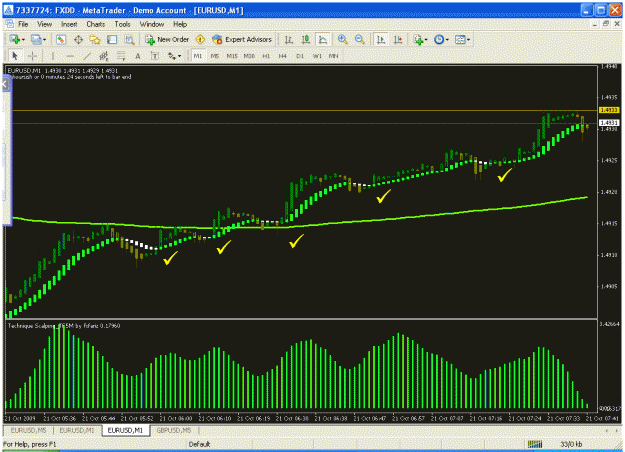Image resolution: width=625 pixels, height=452 pixels.
Task: Open the Navigator panel star-folder icon
Action: tap(95, 39)
